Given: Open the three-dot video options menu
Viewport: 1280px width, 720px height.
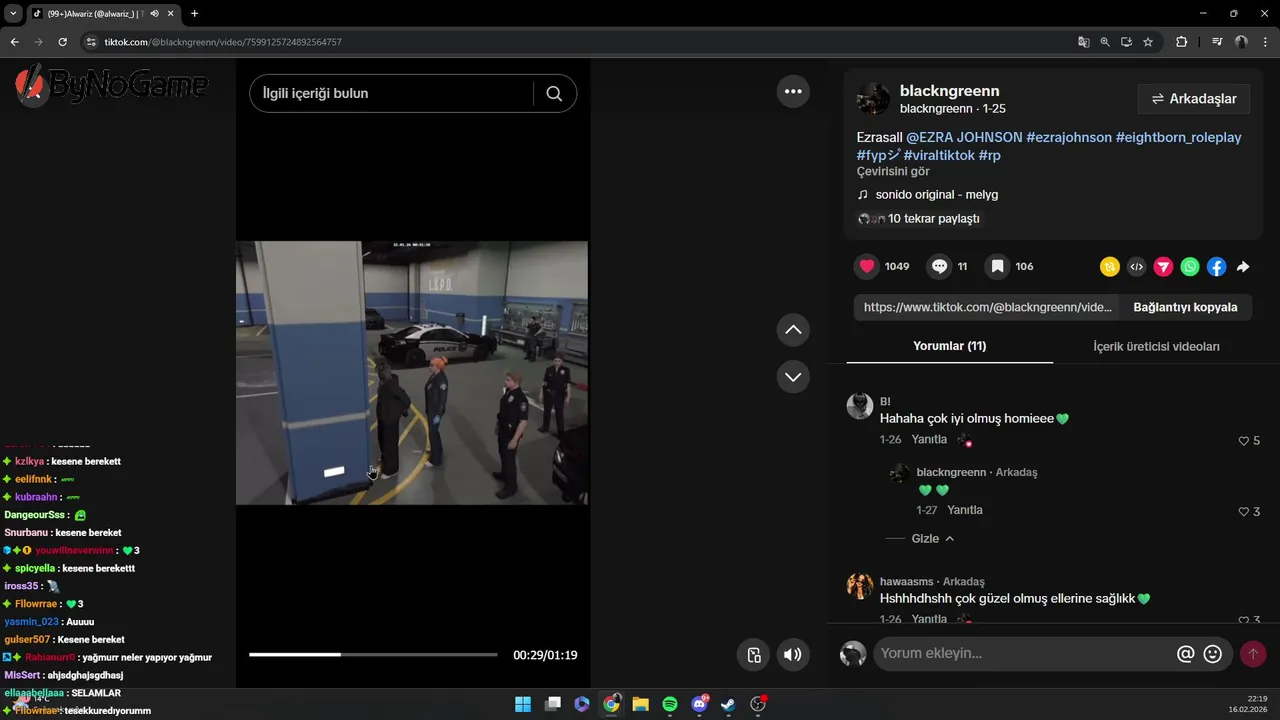Looking at the screenshot, I should point(793,91).
